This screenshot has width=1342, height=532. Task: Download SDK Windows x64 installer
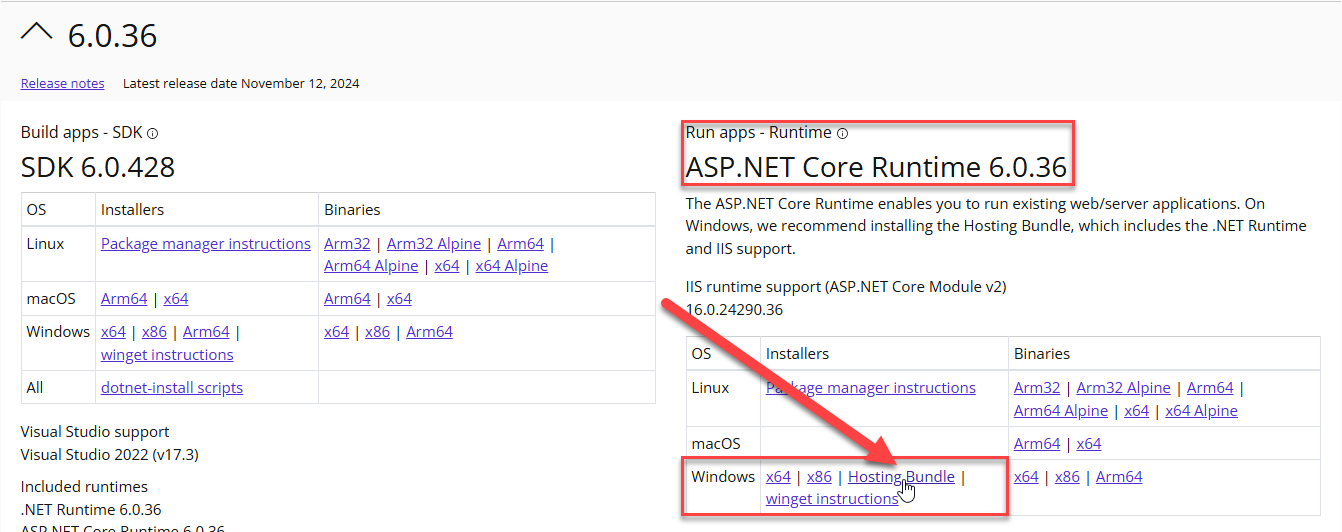(113, 332)
